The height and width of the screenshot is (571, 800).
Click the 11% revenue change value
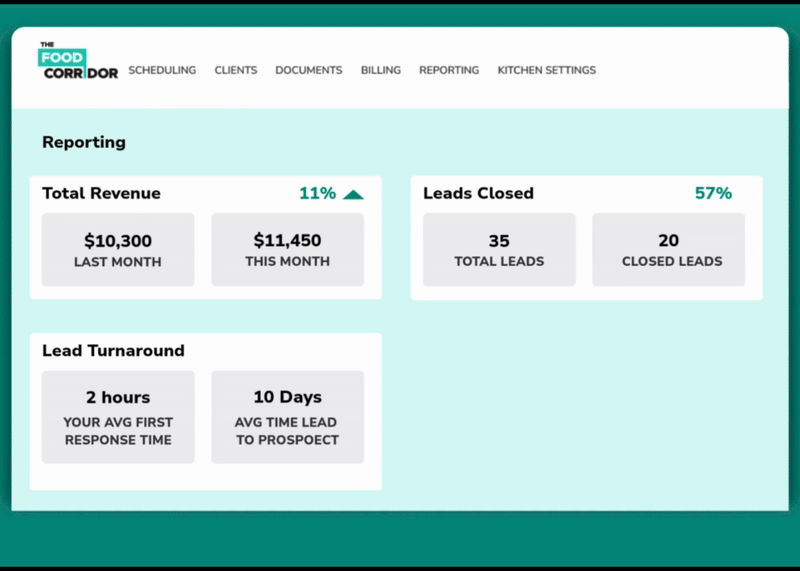[x=317, y=194]
